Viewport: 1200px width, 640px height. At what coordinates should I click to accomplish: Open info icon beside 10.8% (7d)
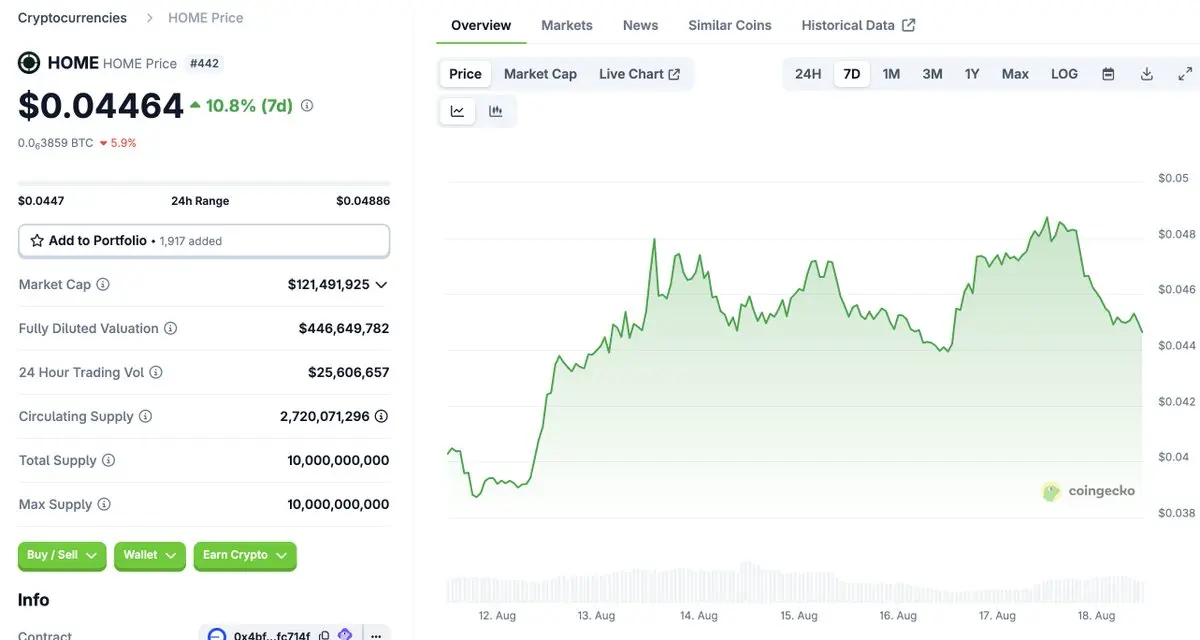[307, 105]
